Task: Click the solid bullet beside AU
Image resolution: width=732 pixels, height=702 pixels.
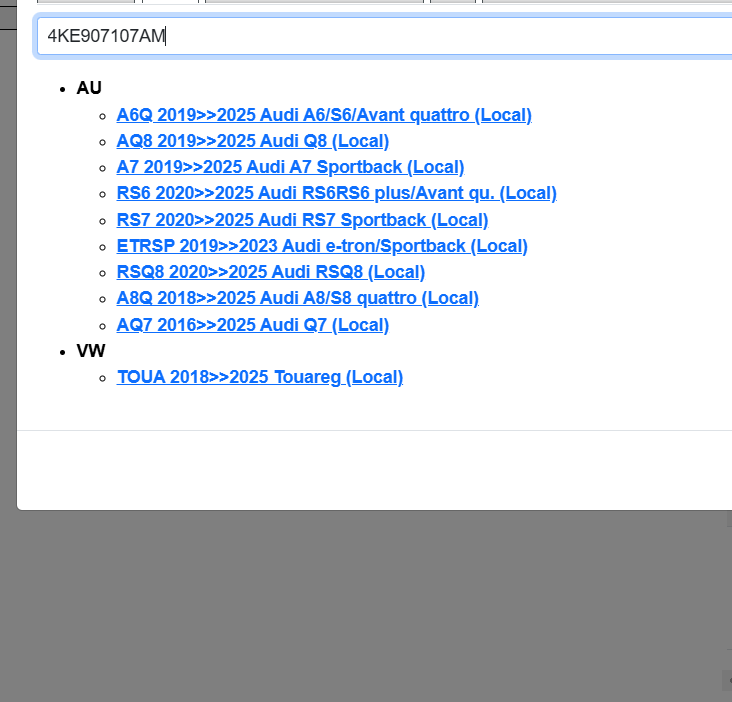Action: click(65, 89)
